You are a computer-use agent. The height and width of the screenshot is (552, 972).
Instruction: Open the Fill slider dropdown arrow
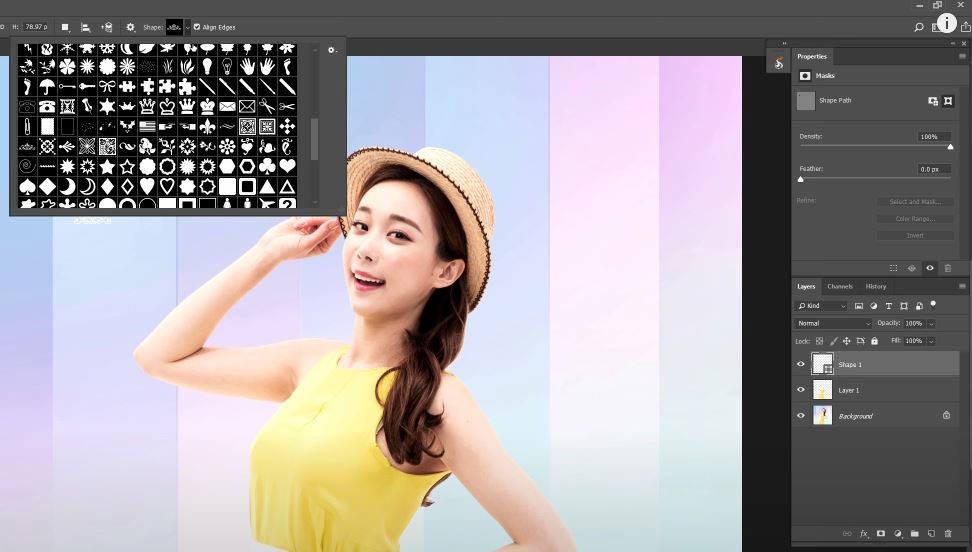click(931, 341)
